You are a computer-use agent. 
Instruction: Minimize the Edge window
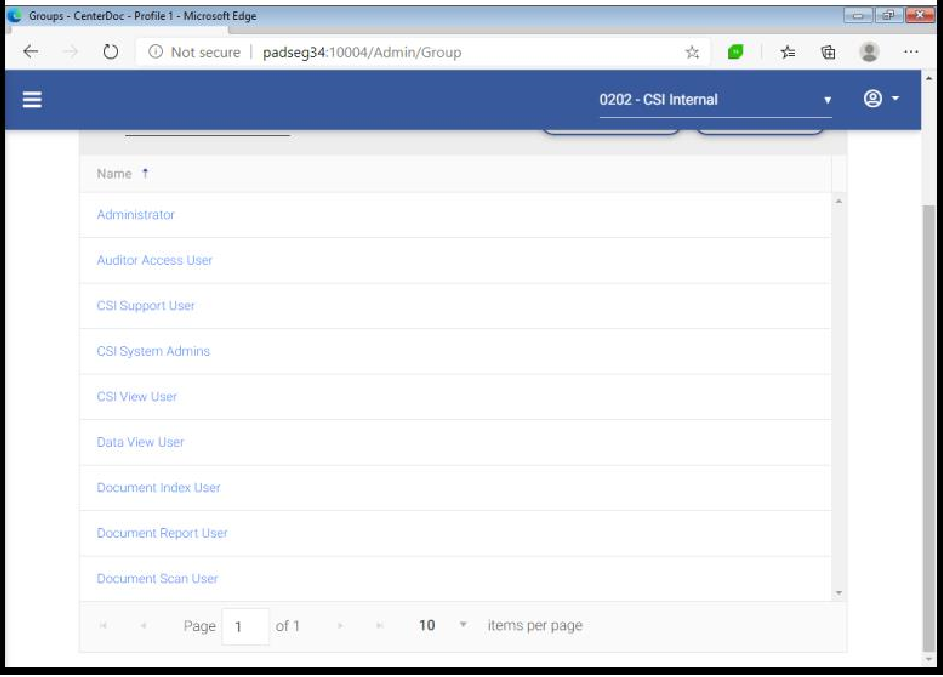pos(858,16)
